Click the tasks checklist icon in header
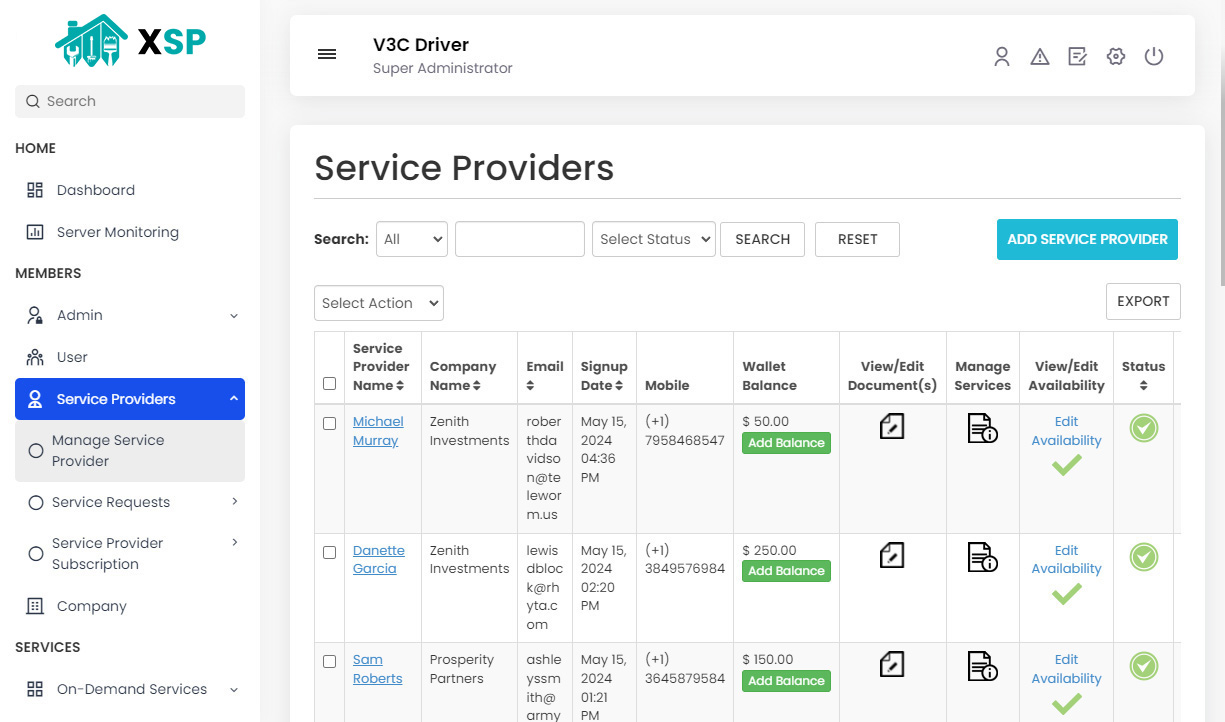Viewport: 1225px width, 722px height. (x=1077, y=57)
